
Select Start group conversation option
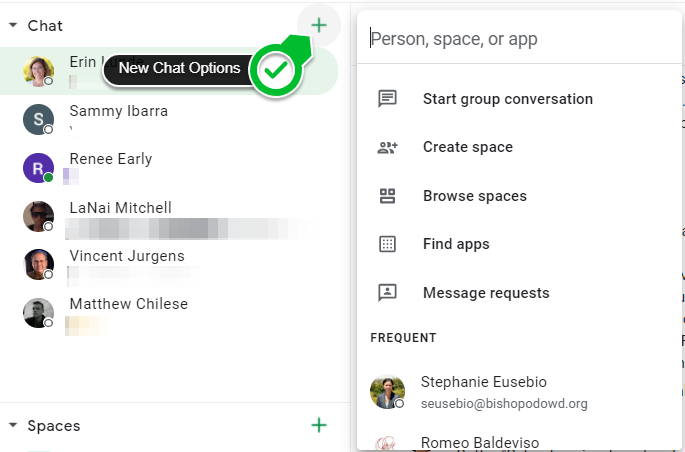(x=507, y=99)
